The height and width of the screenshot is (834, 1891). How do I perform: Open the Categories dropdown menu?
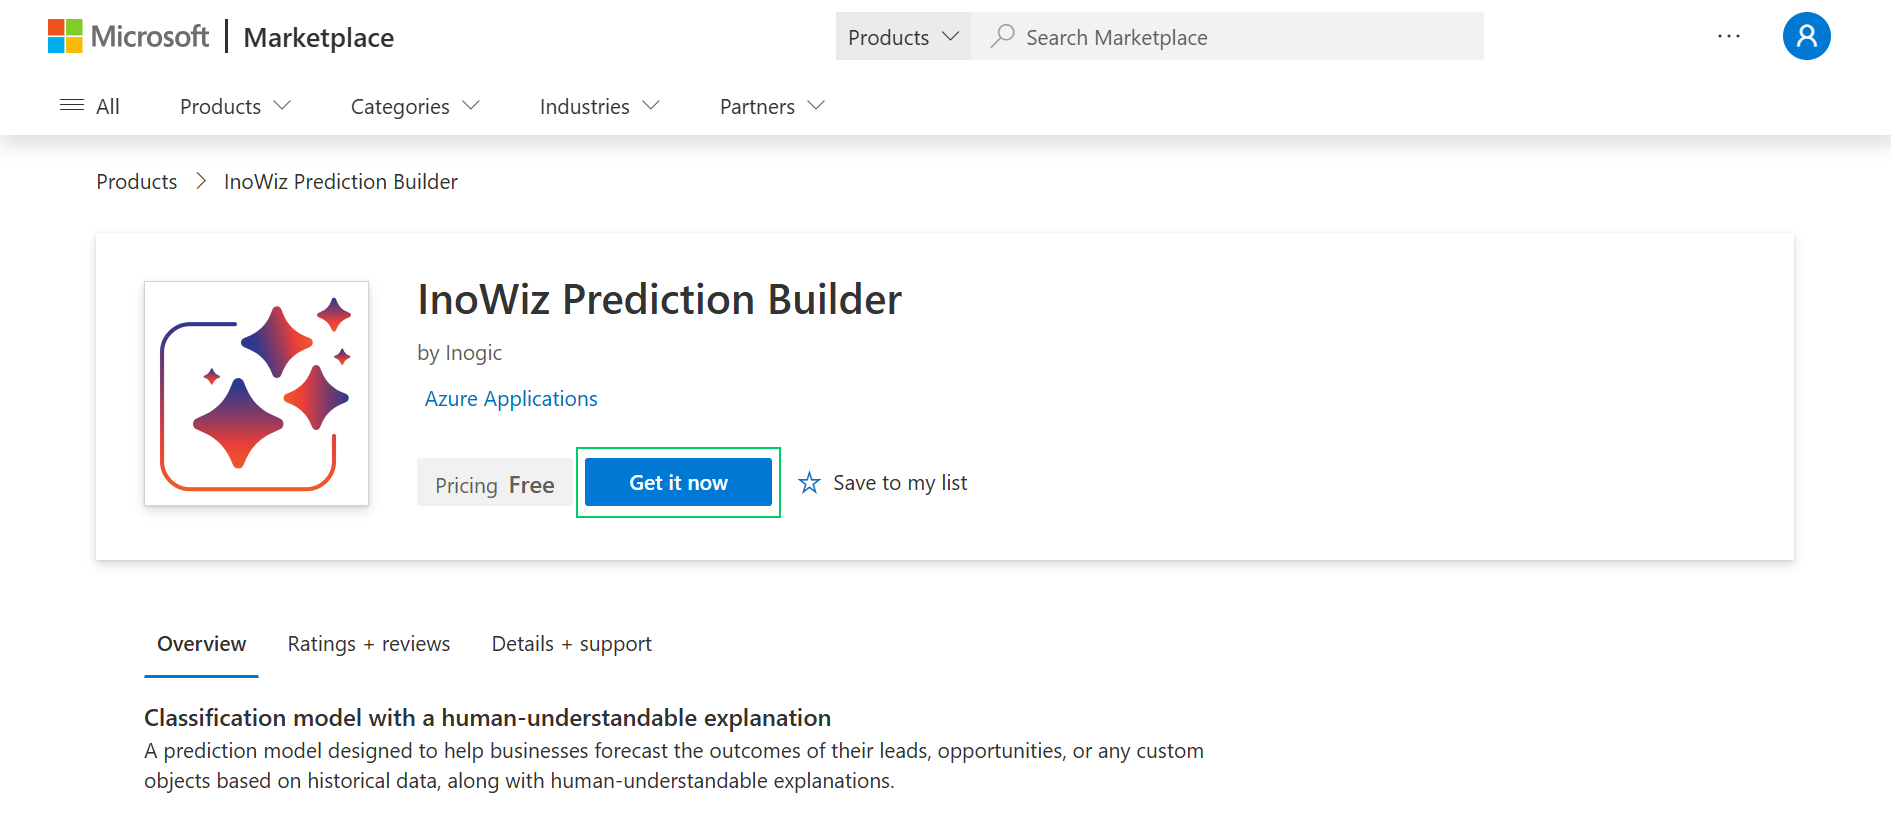[x=415, y=106]
